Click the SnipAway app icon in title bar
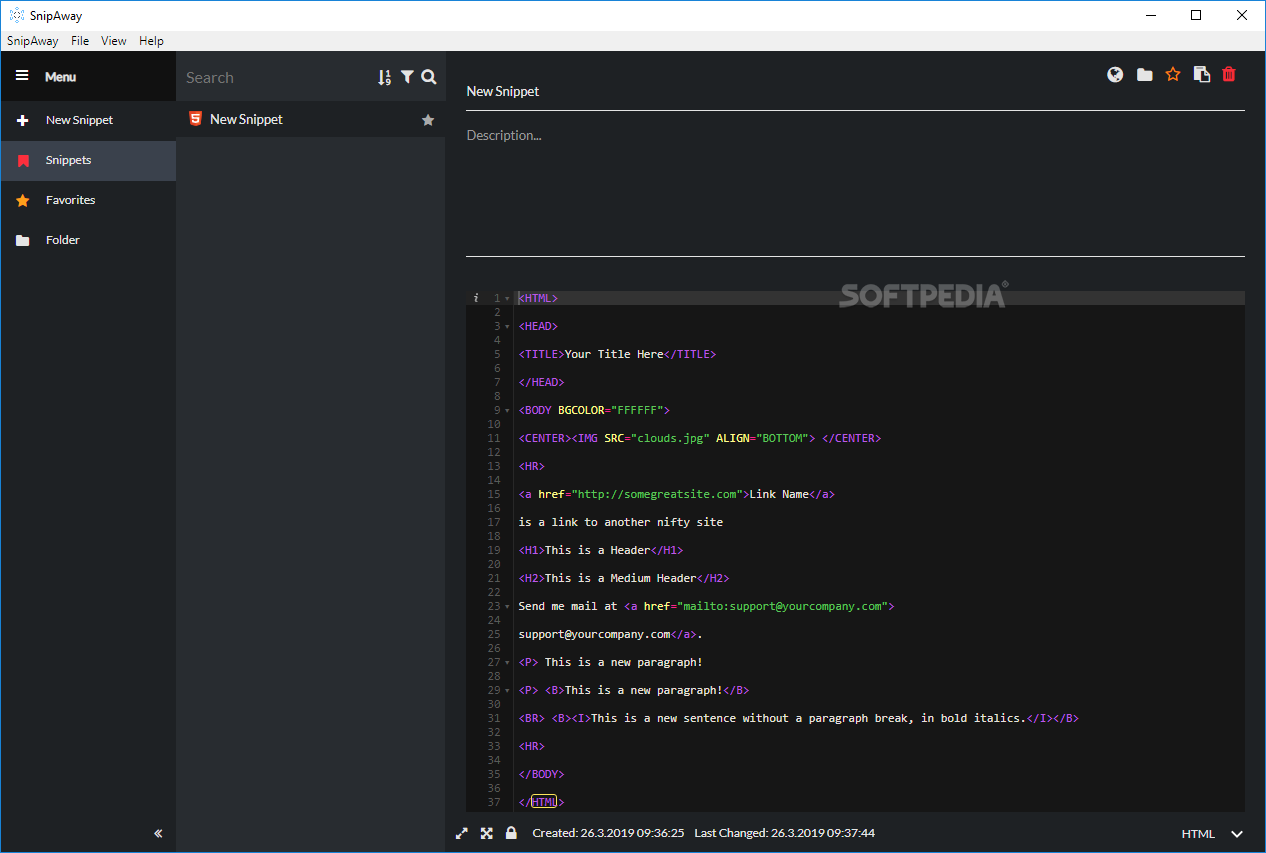This screenshot has height=853, width=1266. pos(16,15)
